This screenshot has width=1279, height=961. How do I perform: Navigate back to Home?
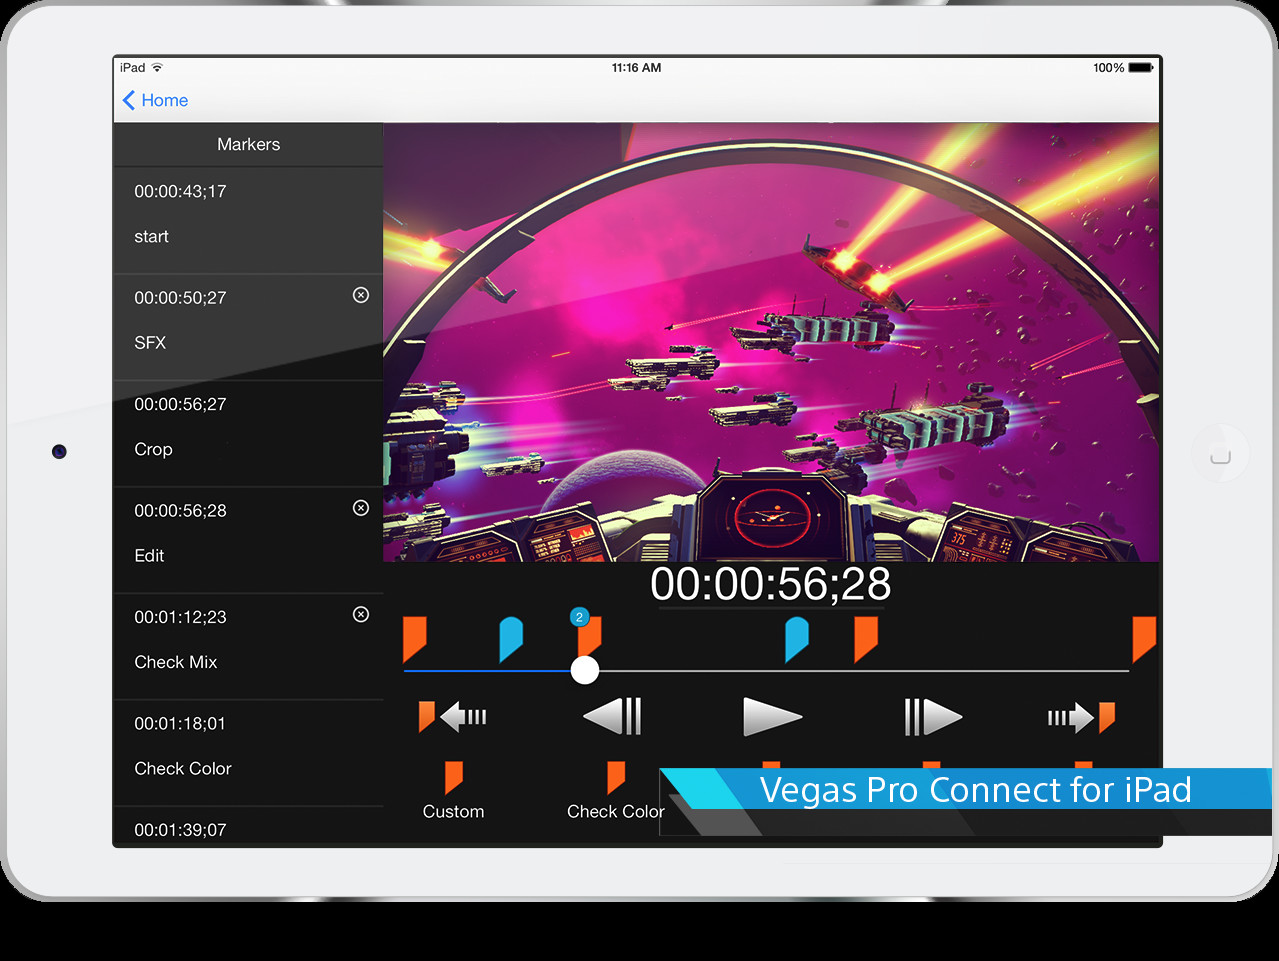(x=154, y=100)
